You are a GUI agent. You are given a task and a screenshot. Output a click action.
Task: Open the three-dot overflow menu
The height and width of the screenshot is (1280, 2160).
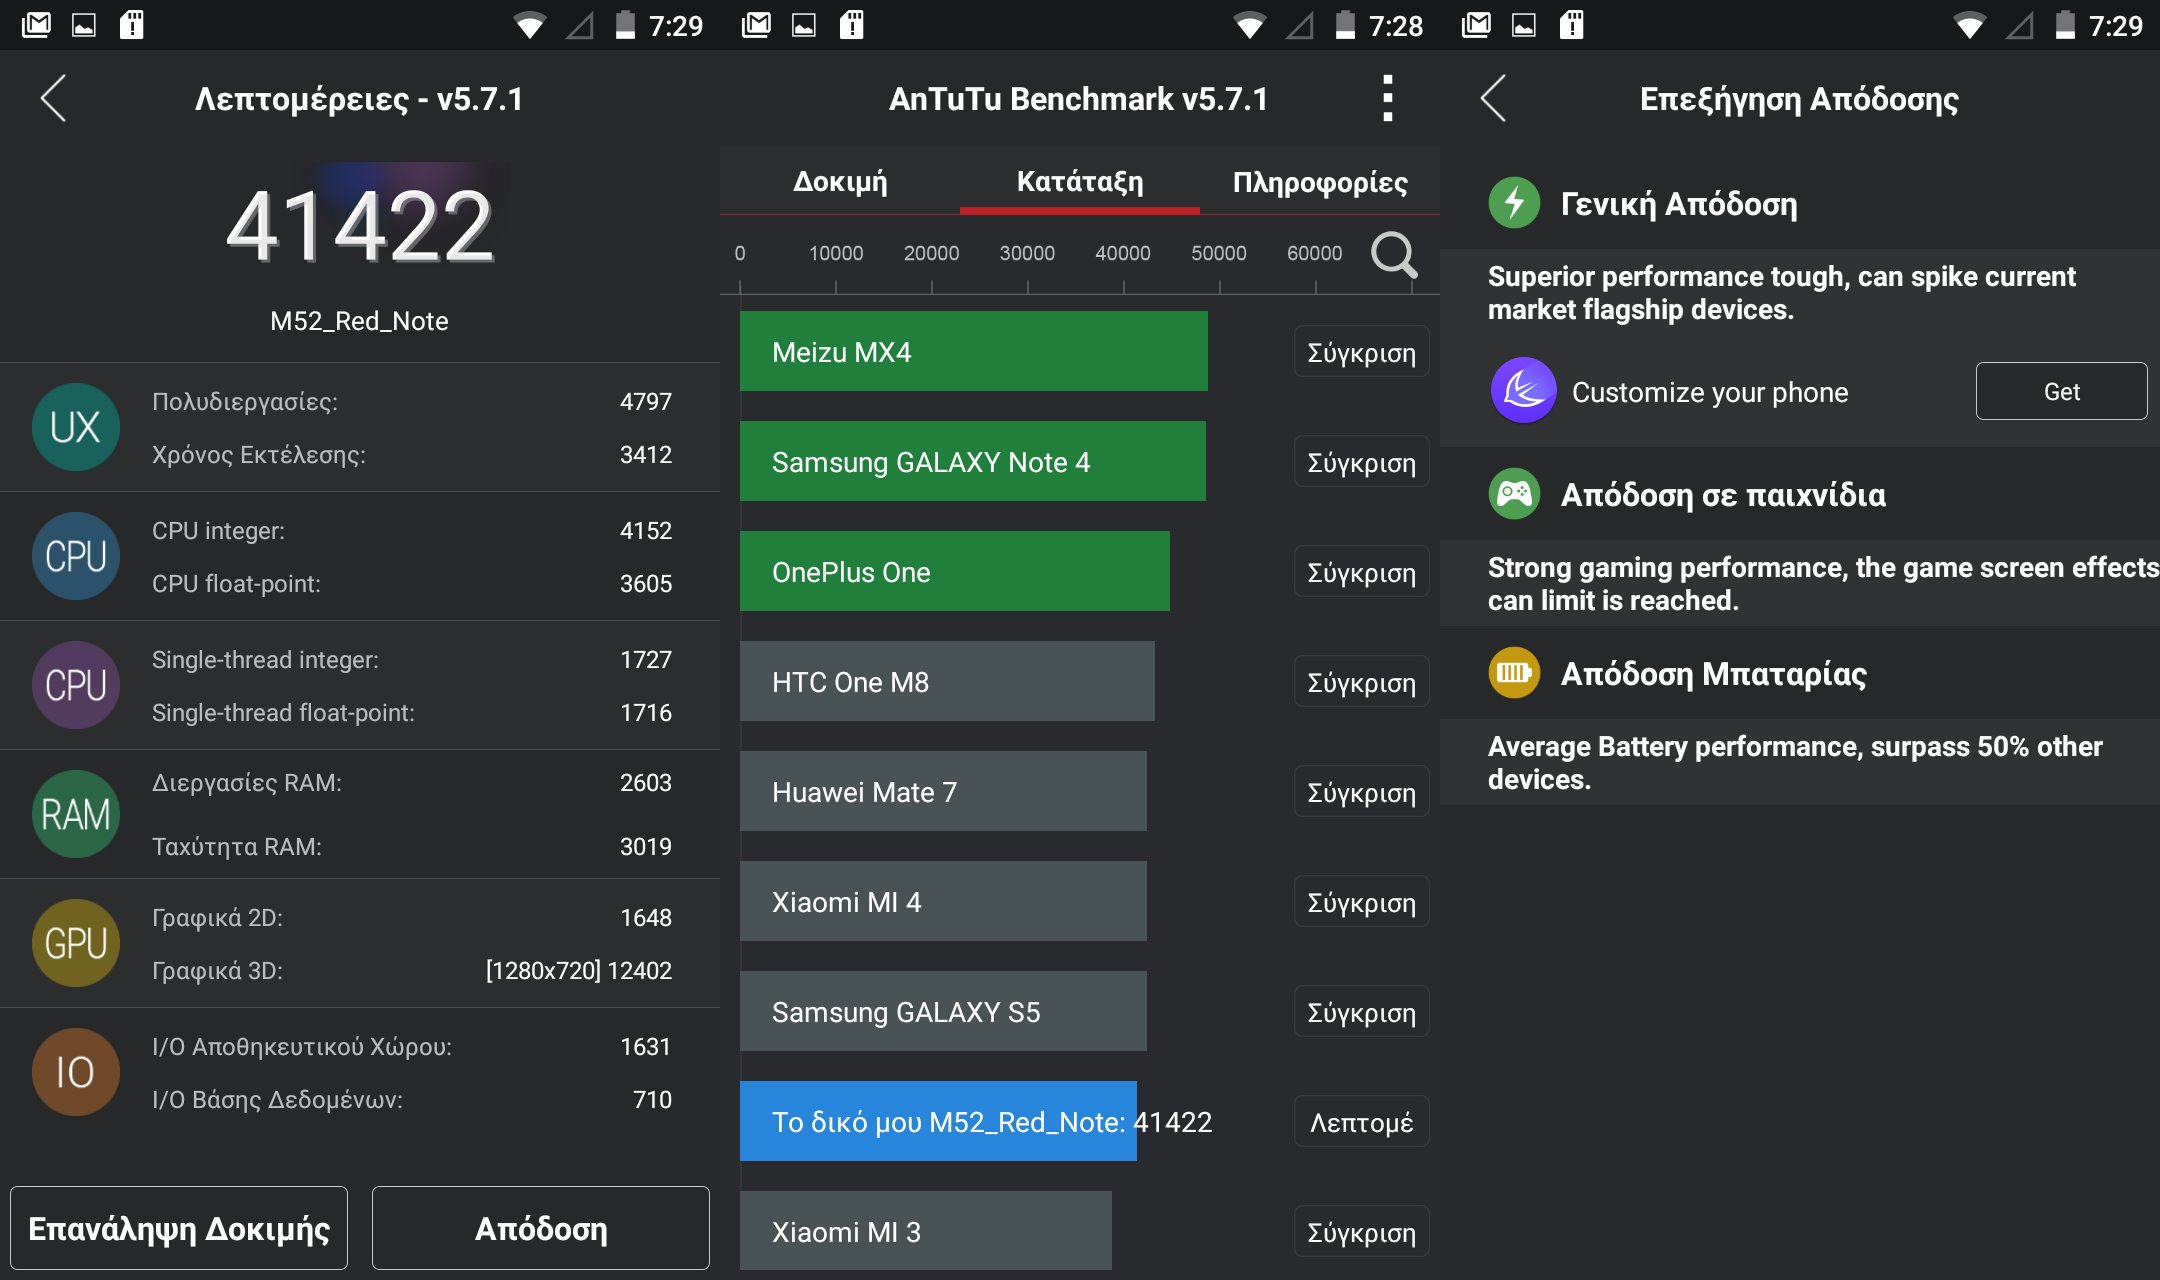click(x=1387, y=98)
